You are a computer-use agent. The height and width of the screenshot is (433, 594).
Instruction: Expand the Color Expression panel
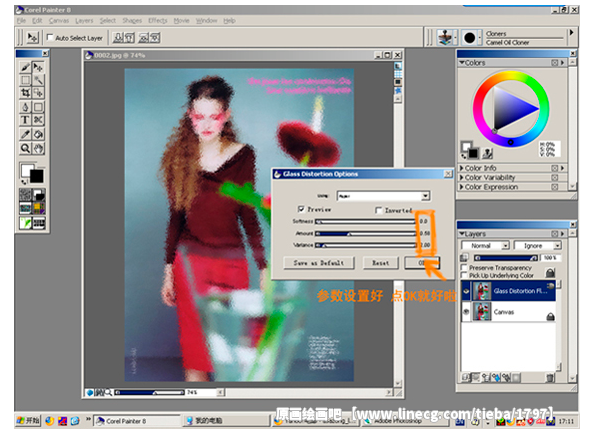[461, 187]
